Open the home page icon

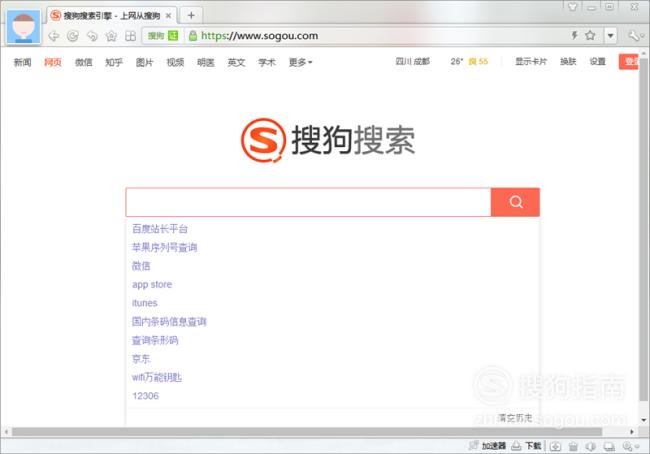pos(111,36)
